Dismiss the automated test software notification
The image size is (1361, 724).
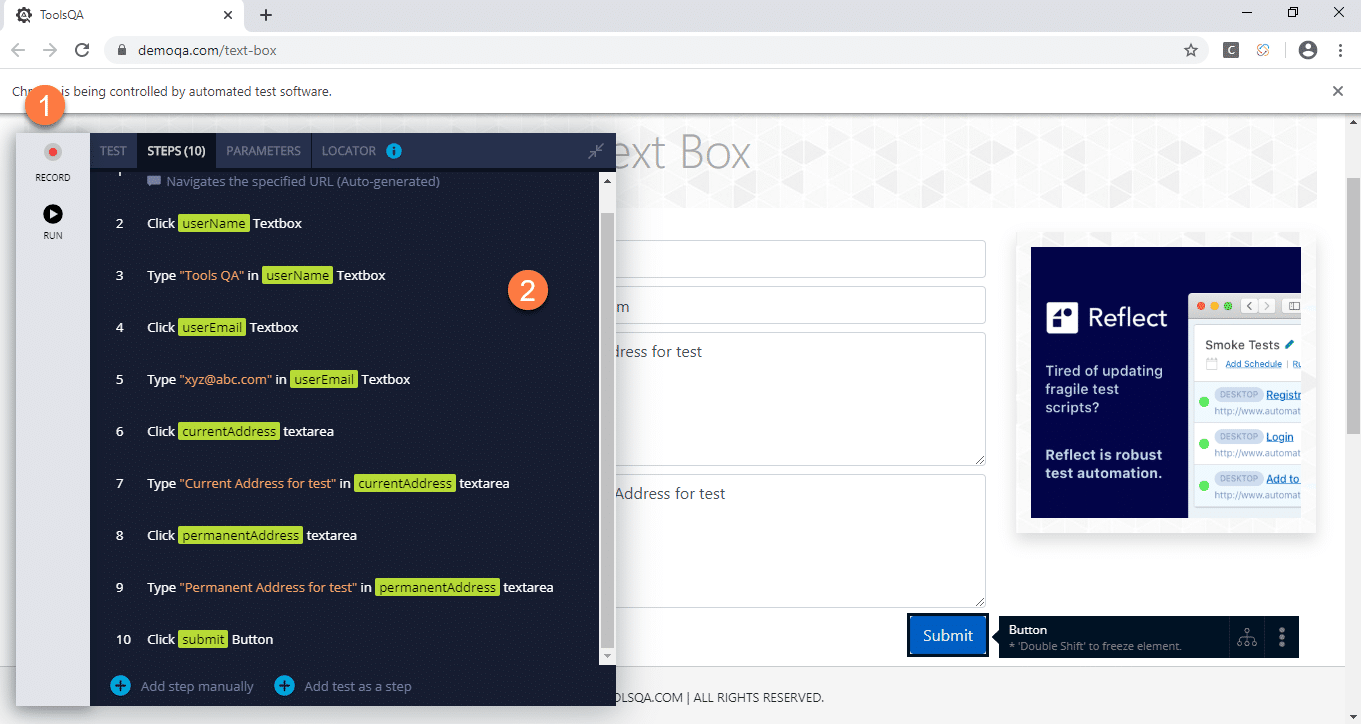coord(1338,91)
